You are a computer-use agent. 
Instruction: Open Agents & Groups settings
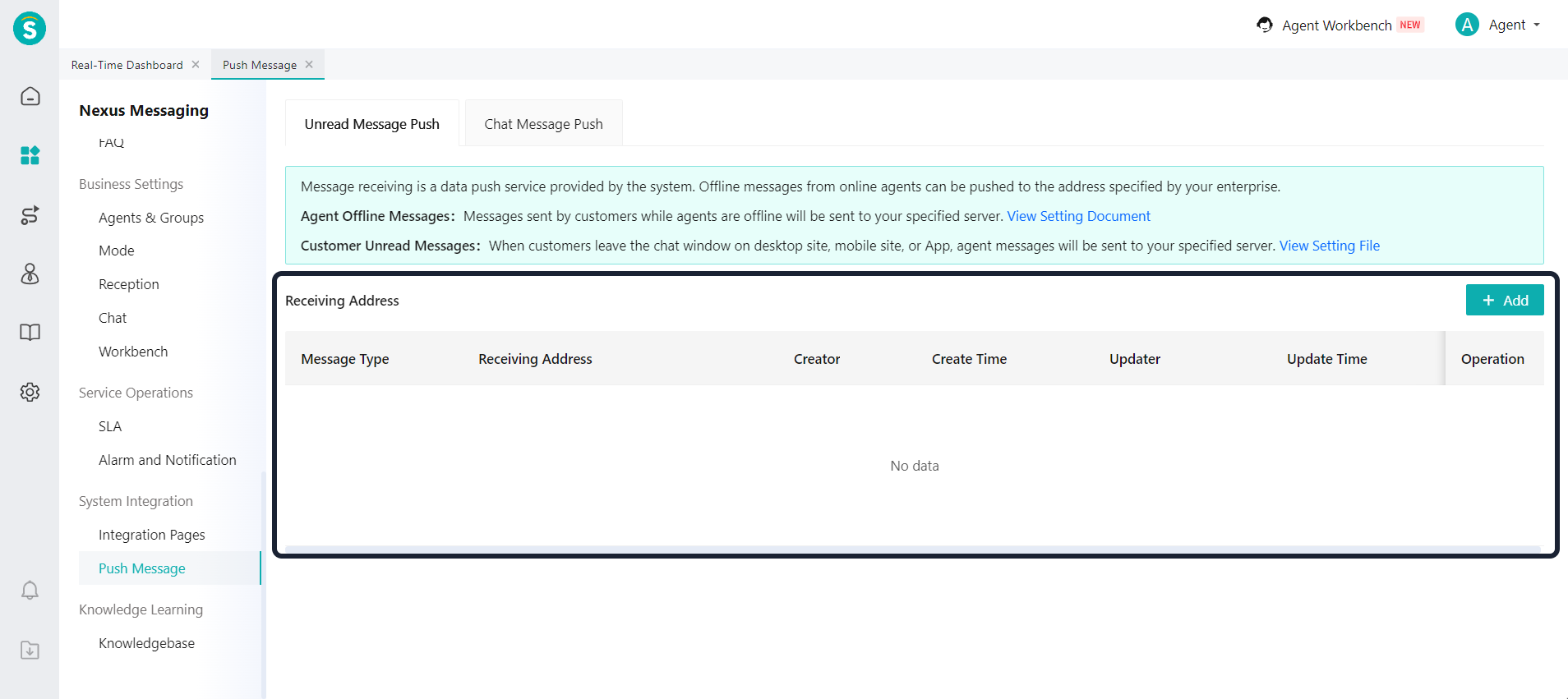pyautogui.click(x=151, y=218)
